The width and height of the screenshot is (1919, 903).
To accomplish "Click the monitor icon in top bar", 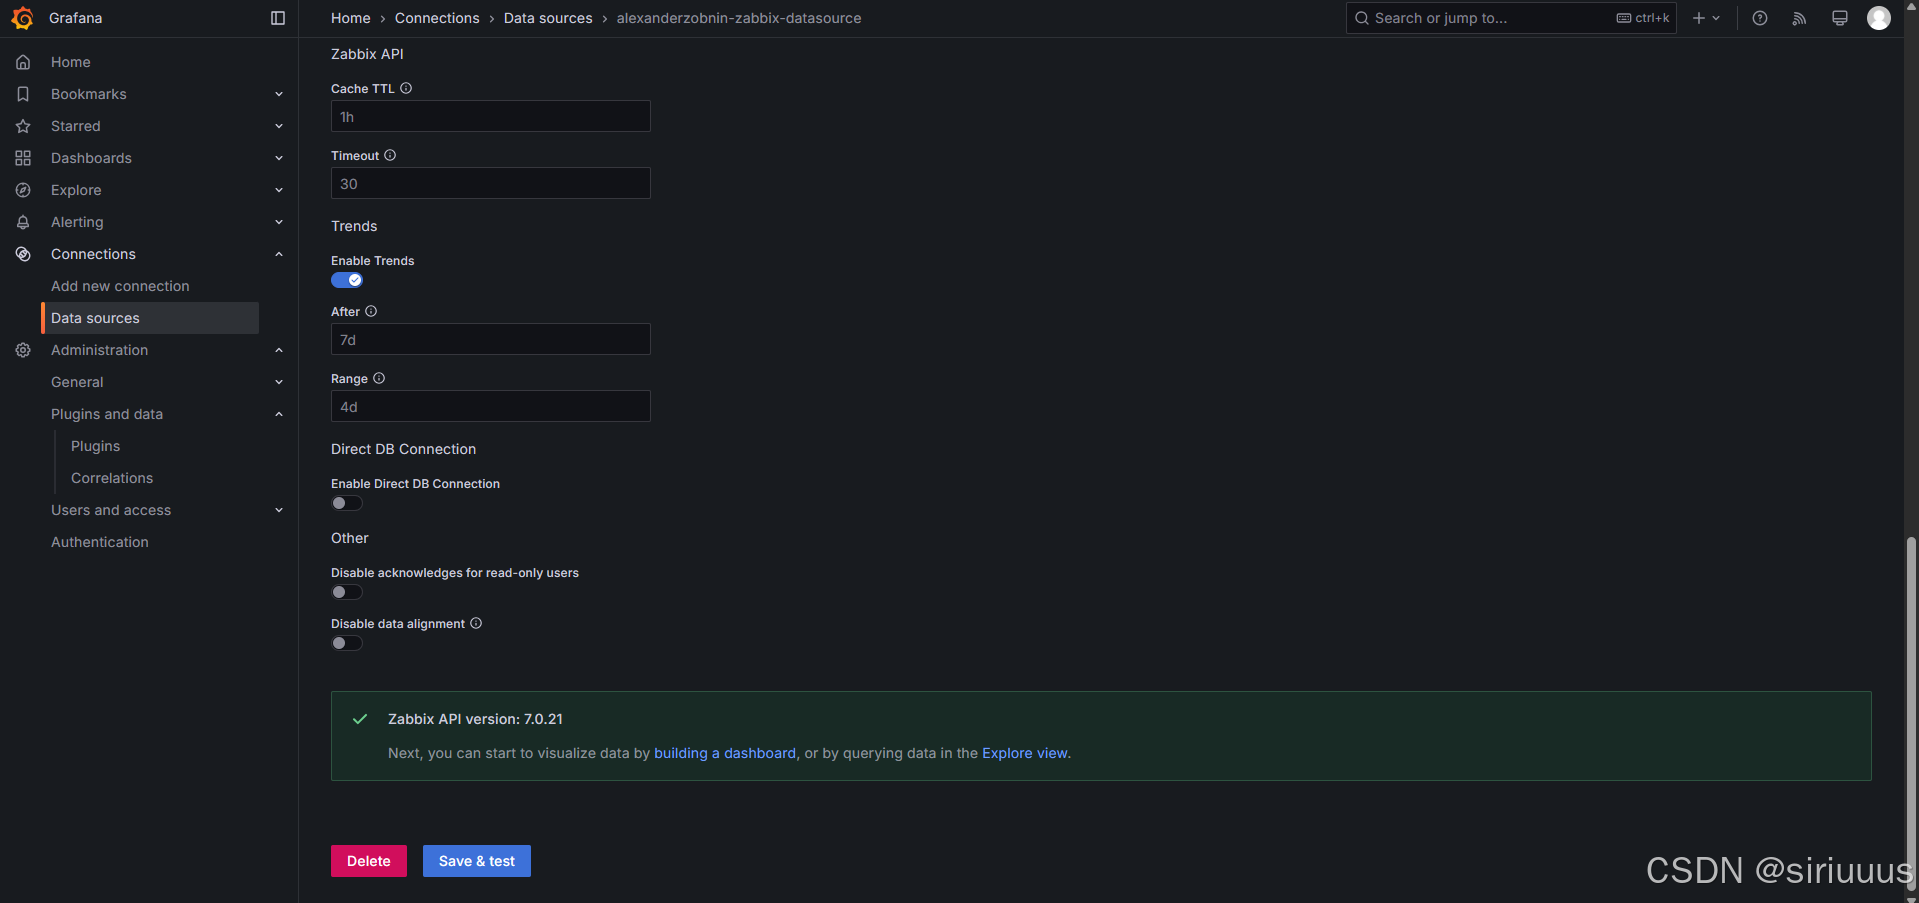I will pos(1840,18).
